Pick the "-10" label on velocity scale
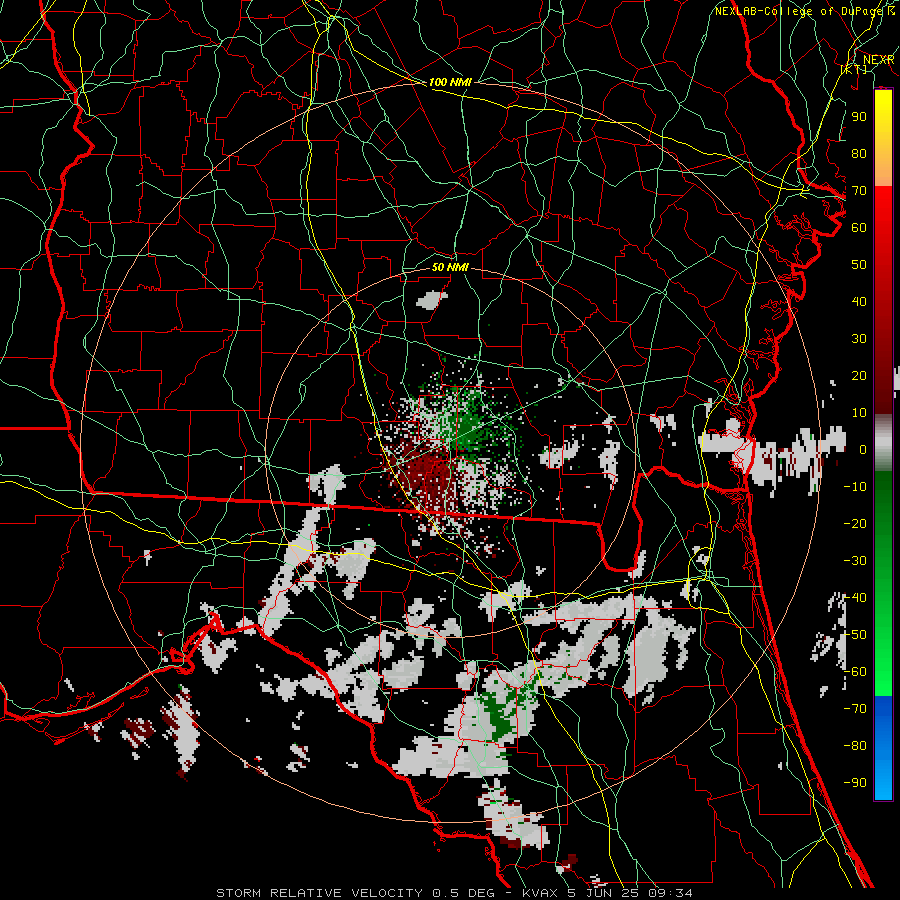This screenshot has width=900, height=900. tap(855, 487)
